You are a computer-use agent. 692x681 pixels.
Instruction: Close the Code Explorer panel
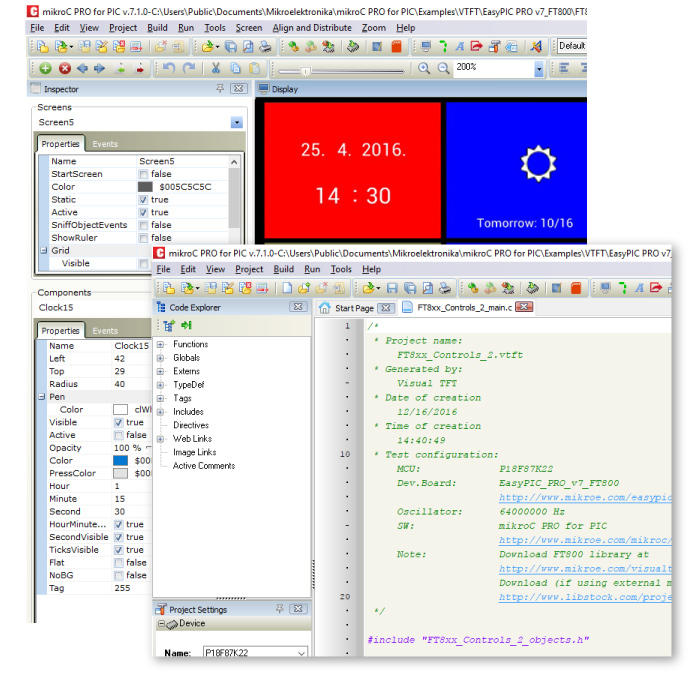pyautogui.click(x=298, y=307)
